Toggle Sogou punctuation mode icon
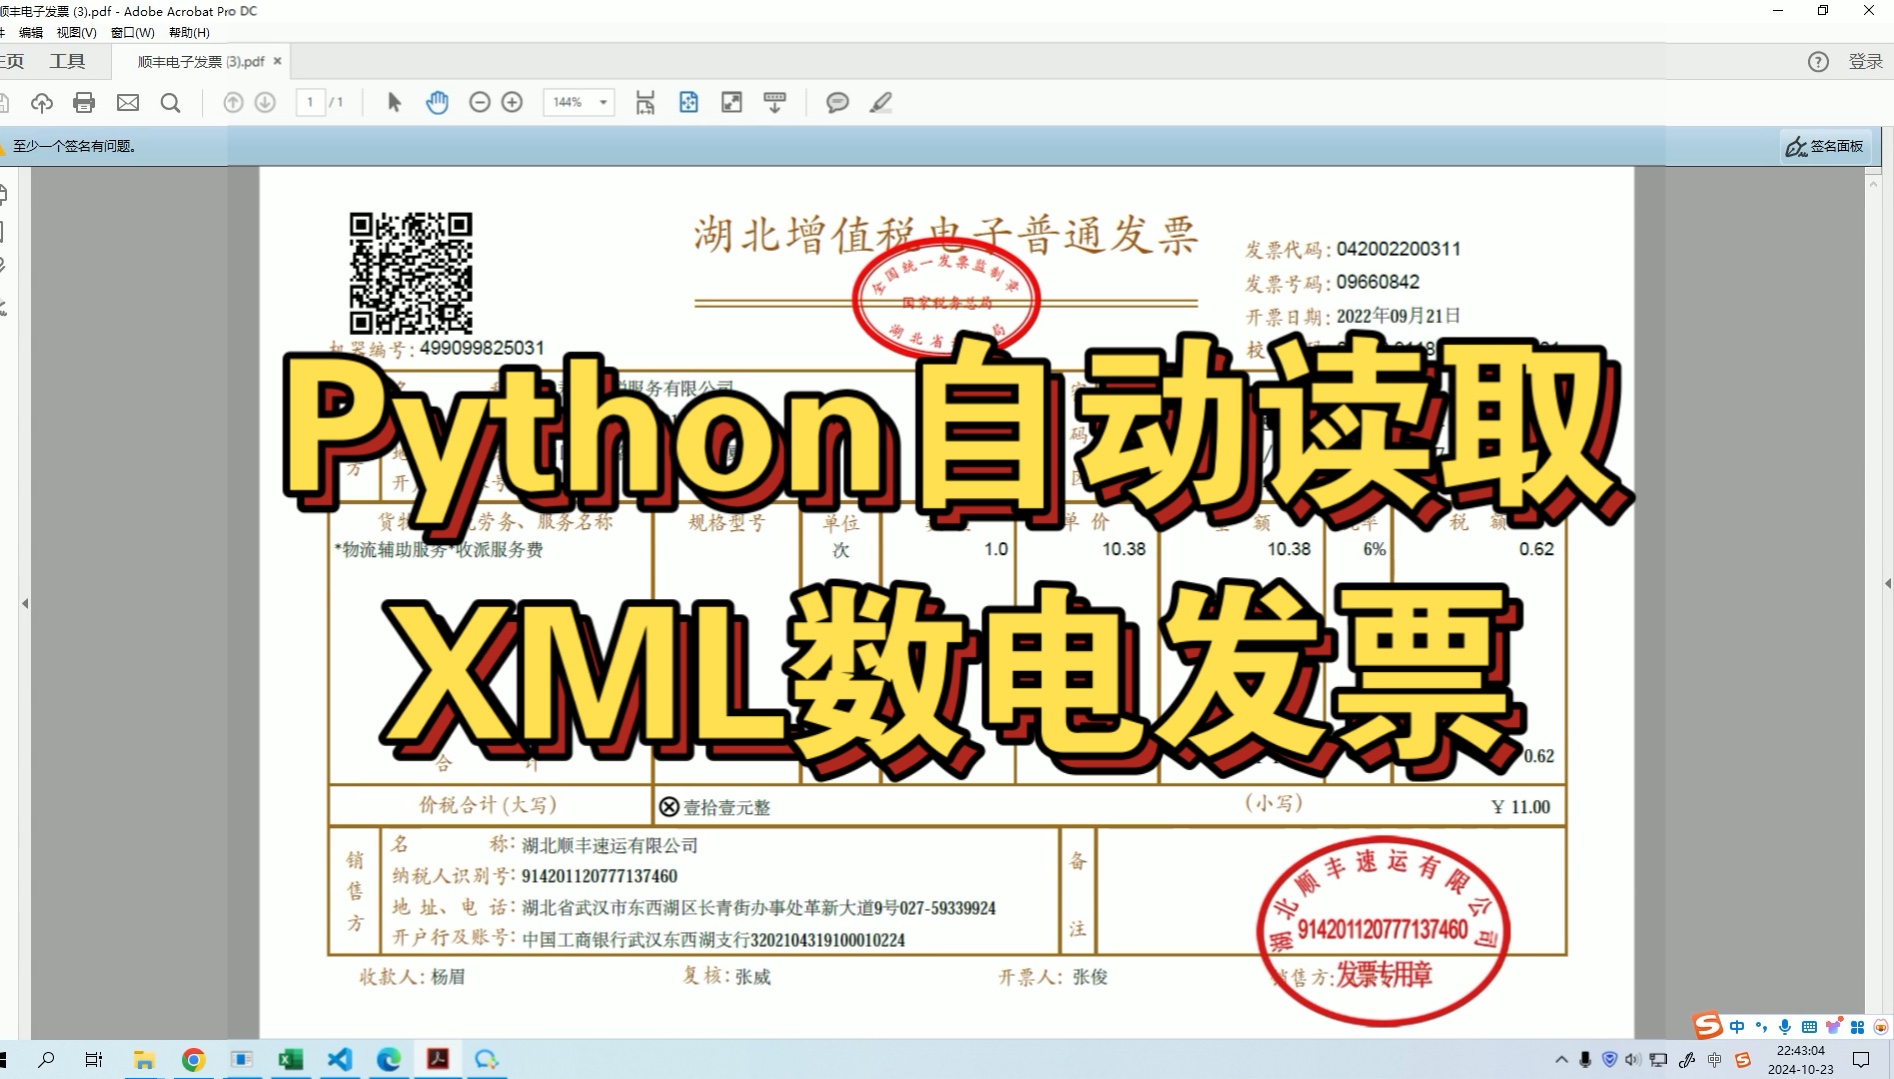The image size is (1894, 1079). (1762, 1026)
